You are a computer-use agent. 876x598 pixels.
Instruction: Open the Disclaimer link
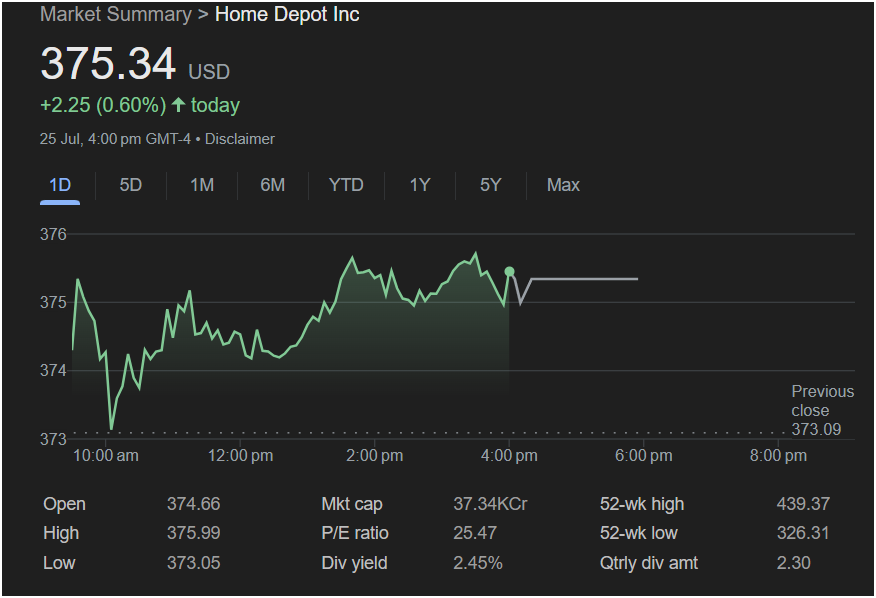pyautogui.click(x=240, y=139)
